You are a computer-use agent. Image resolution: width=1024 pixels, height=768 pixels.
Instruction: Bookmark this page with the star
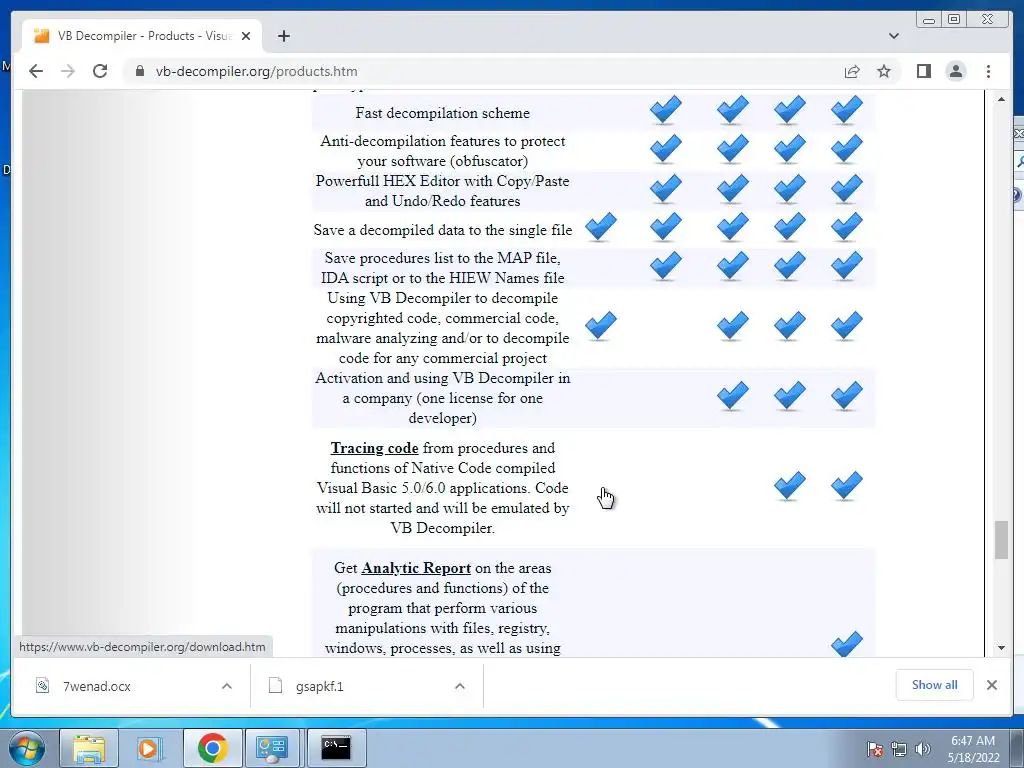click(x=884, y=71)
